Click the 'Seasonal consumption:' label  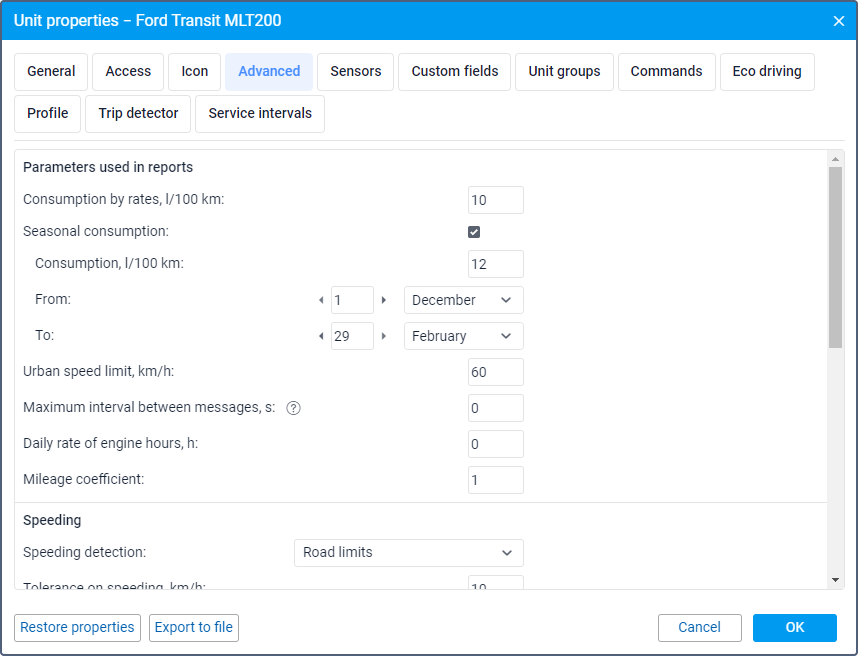click(x=96, y=231)
